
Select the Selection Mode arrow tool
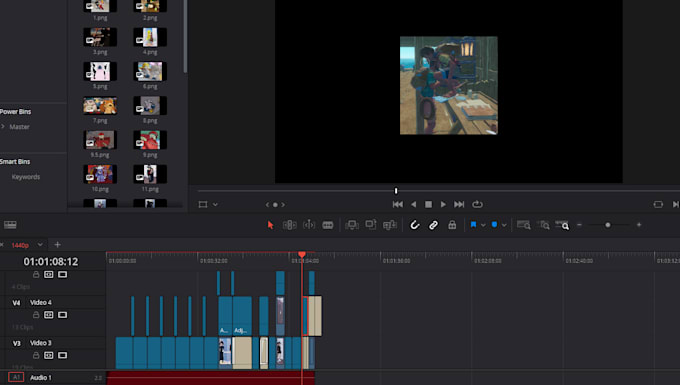pos(271,225)
